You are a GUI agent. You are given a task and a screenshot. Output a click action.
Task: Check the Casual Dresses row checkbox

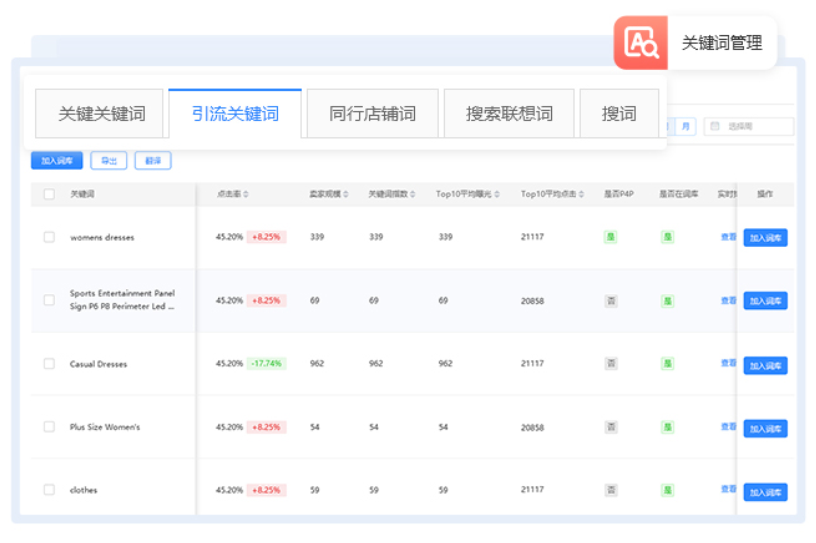tap(49, 363)
